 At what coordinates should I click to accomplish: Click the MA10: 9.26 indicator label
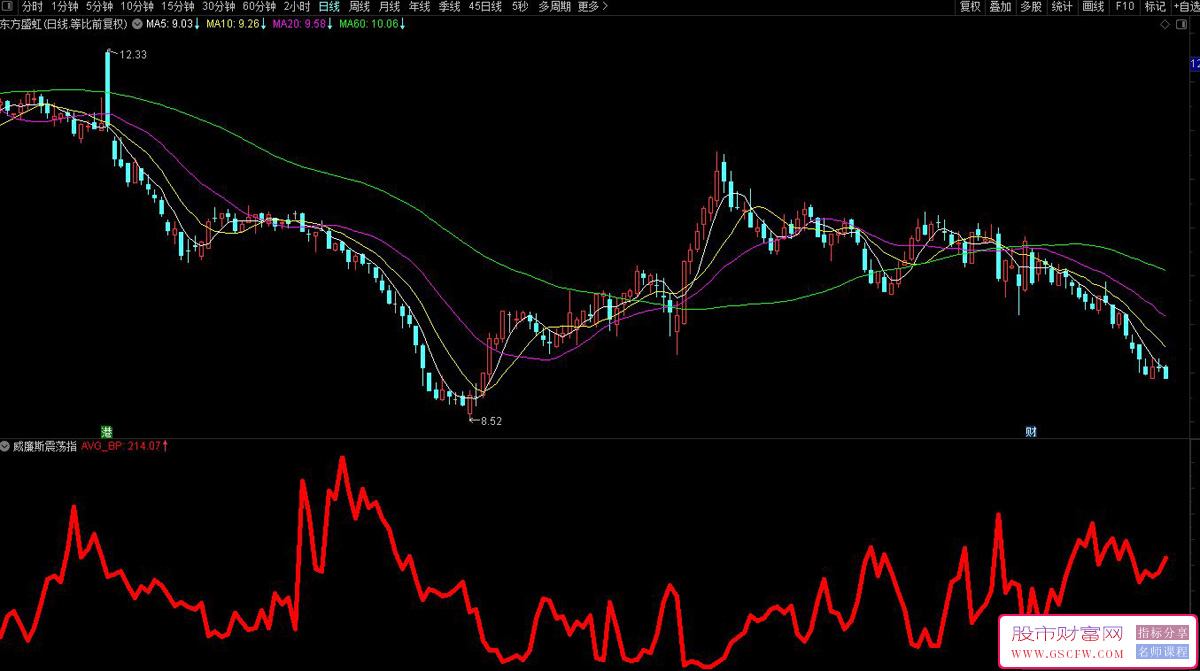click(x=235, y=23)
